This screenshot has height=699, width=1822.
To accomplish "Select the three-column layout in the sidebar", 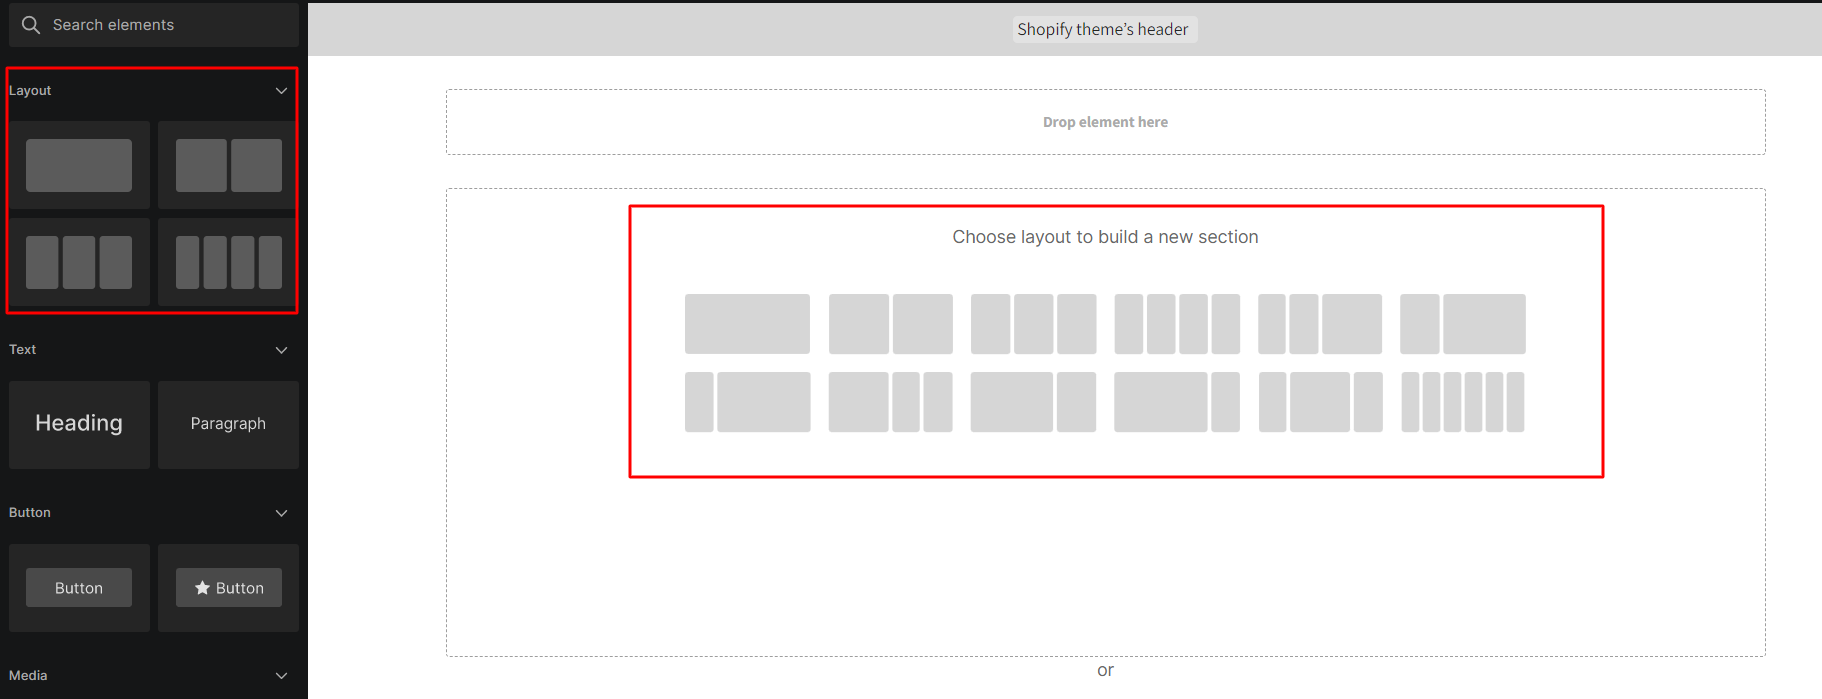I will tap(79, 262).
